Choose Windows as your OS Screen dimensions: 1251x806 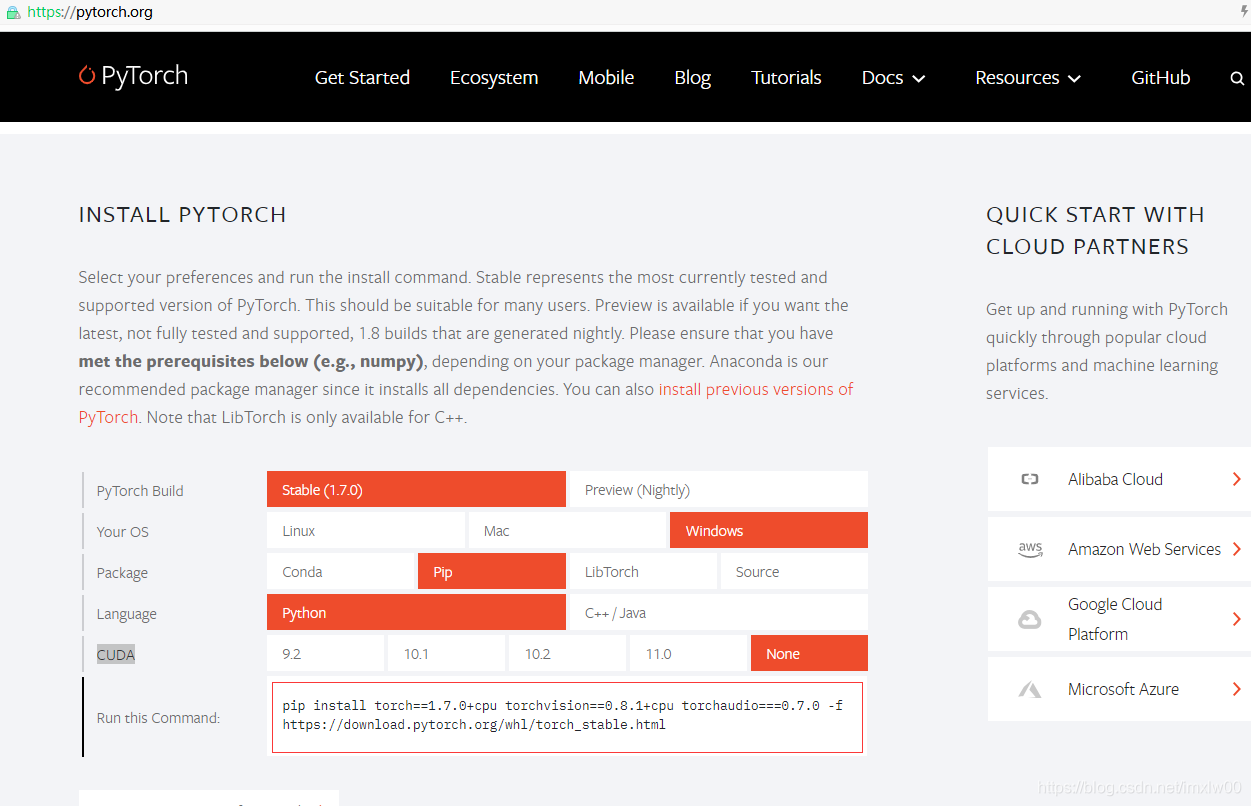point(769,531)
